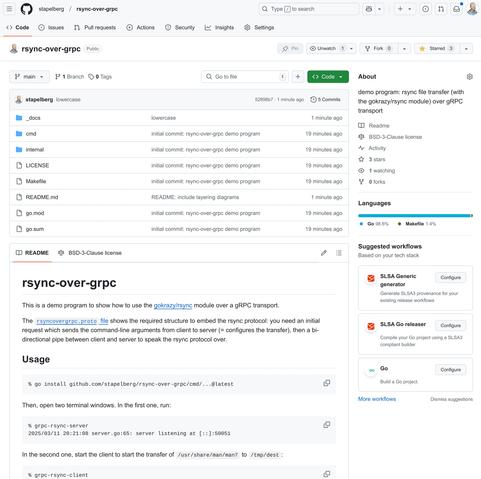481x479 pixels.
Task: Click the go.sum file icon
Action: coord(19,229)
